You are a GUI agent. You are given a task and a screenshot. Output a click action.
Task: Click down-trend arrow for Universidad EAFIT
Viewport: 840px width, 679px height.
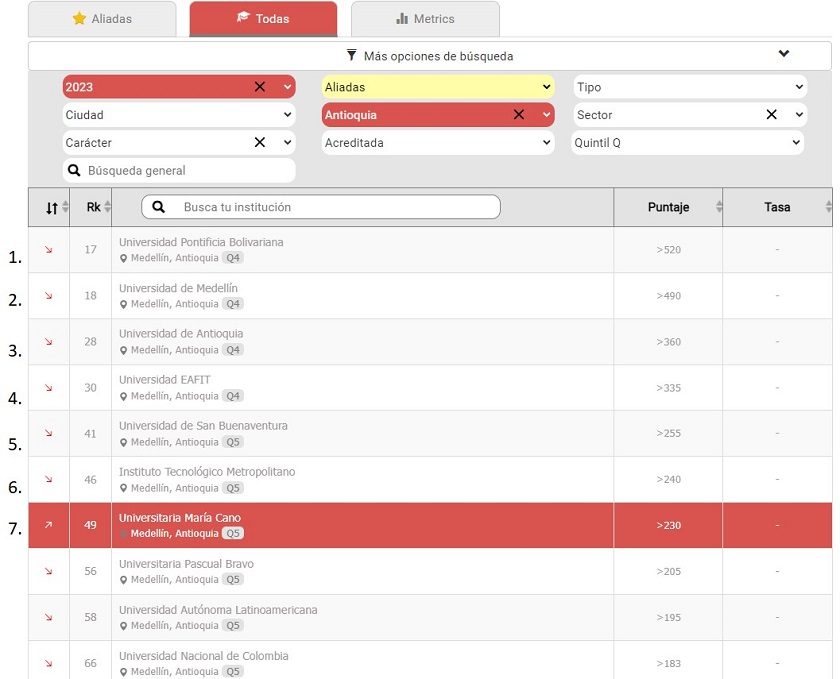pos(49,388)
